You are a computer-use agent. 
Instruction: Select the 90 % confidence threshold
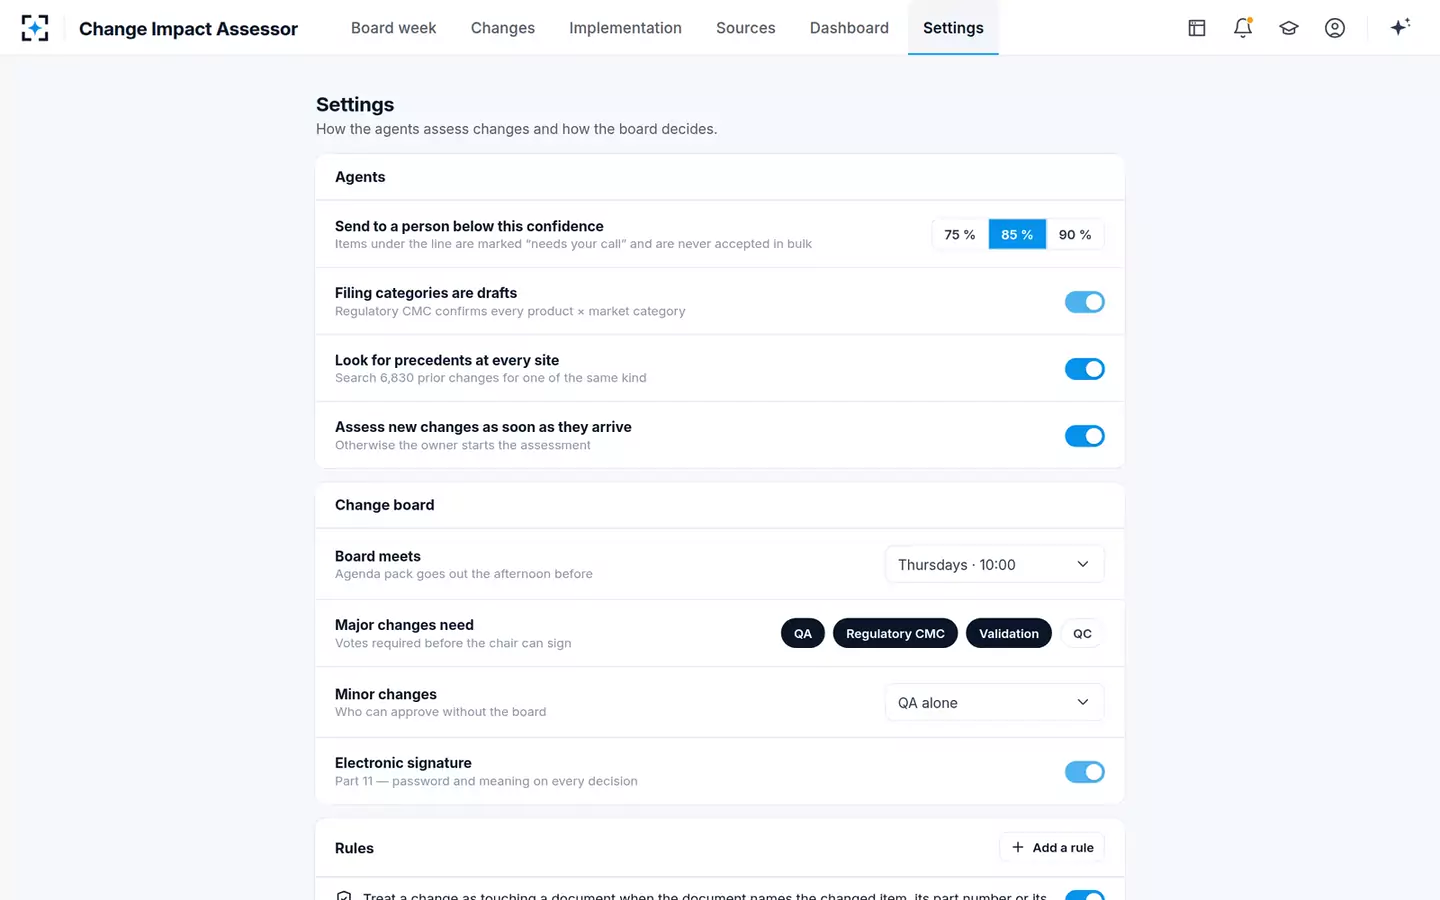pyautogui.click(x=1075, y=234)
